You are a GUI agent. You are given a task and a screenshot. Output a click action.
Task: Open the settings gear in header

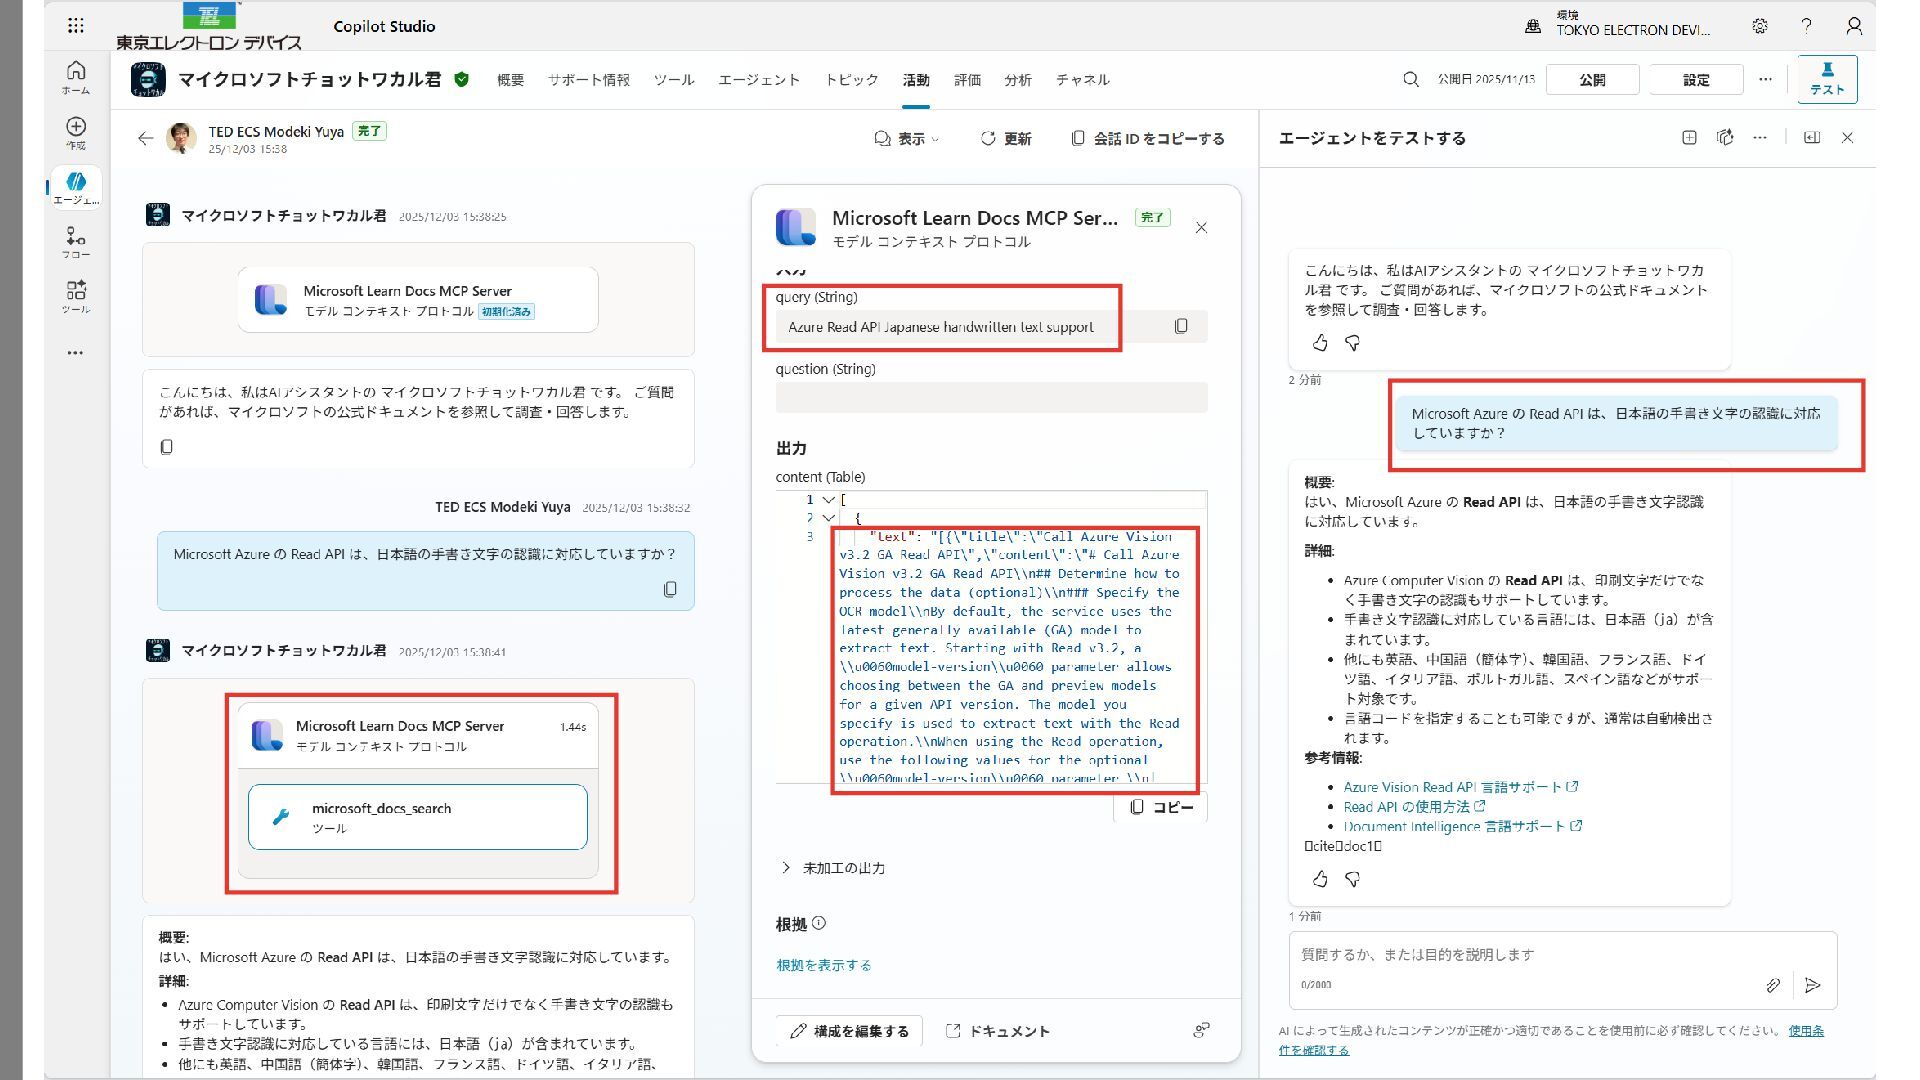(x=1760, y=27)
